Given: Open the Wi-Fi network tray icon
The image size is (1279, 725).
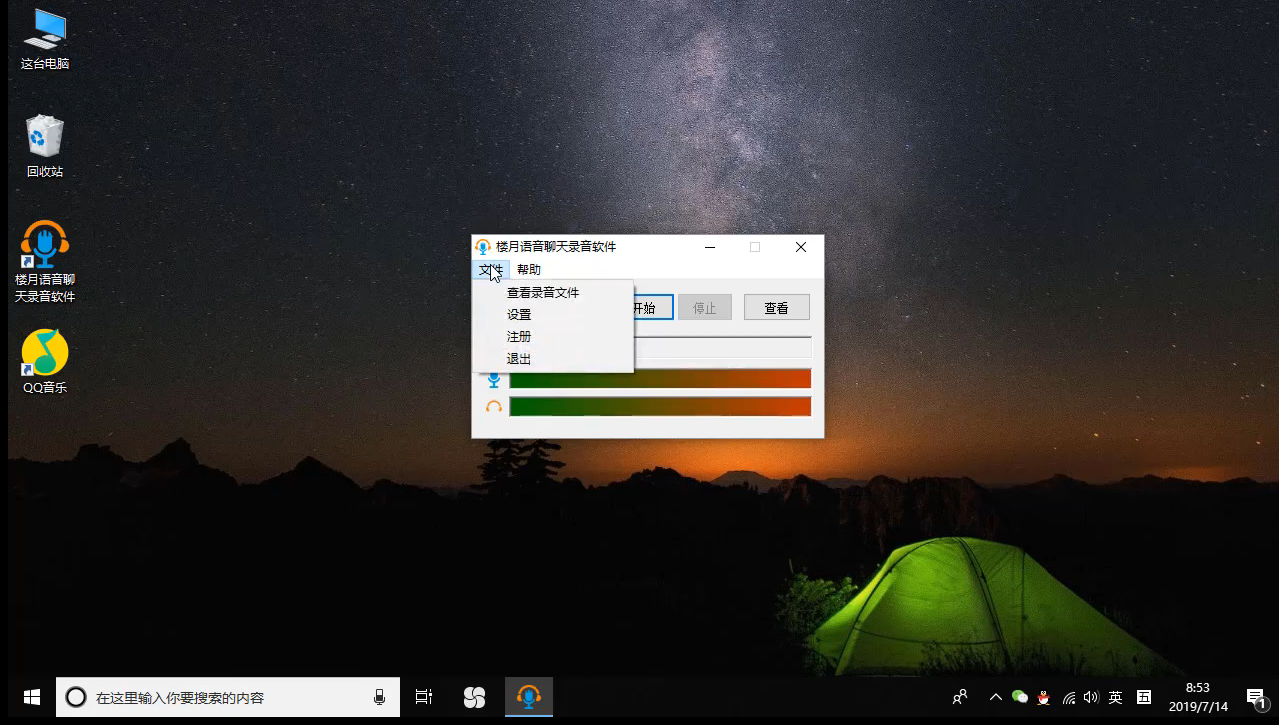Looking at the screenshot, I should pos(1068,697).
